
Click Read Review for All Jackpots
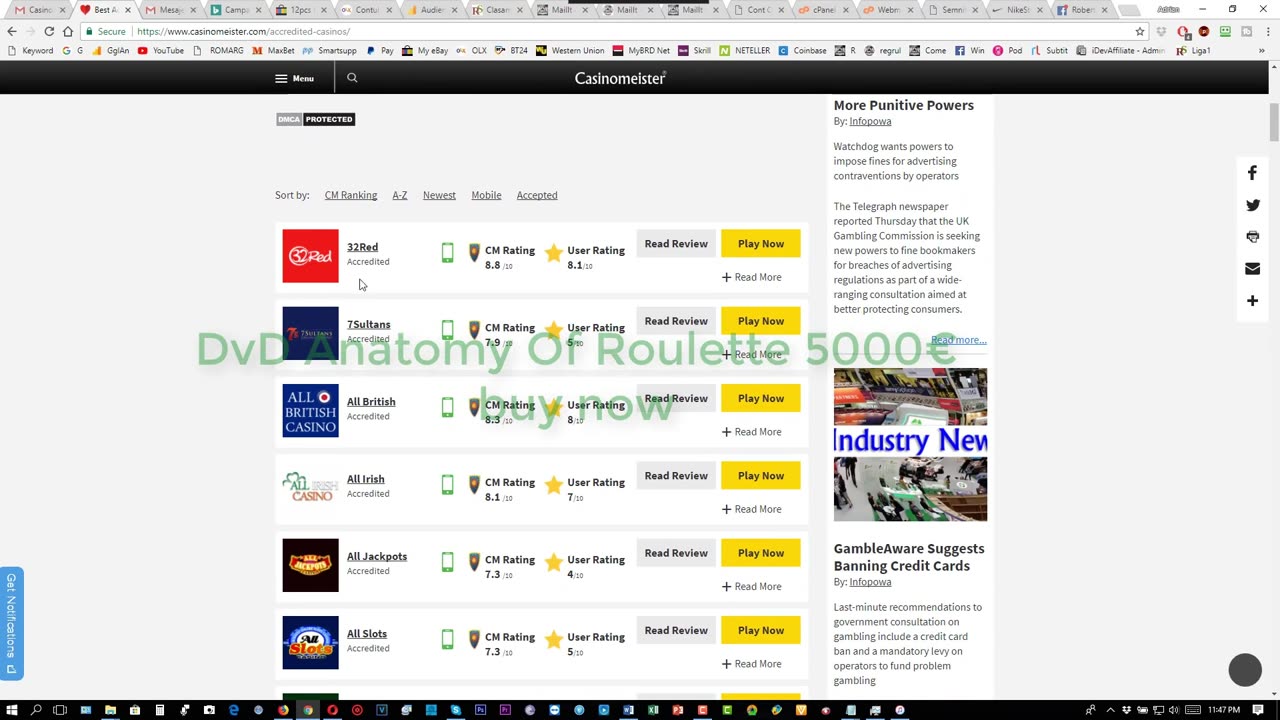(676, 553)
